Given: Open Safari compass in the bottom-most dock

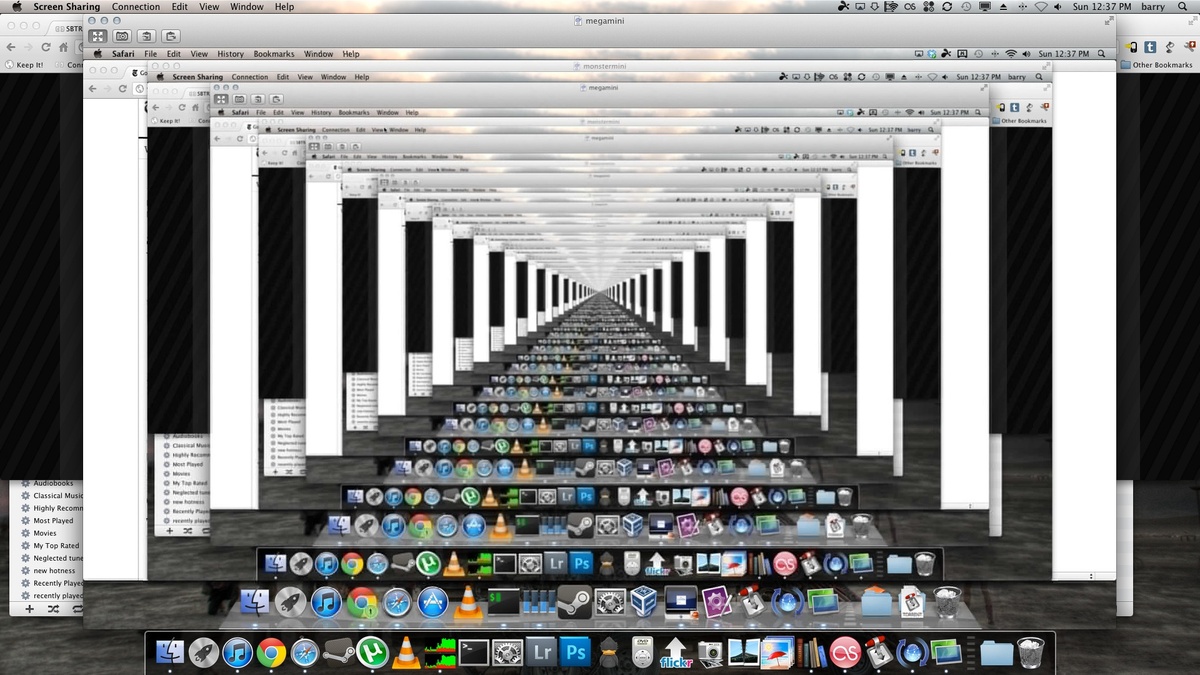Looking at the screenshot, I should click(x=304, y=653).
